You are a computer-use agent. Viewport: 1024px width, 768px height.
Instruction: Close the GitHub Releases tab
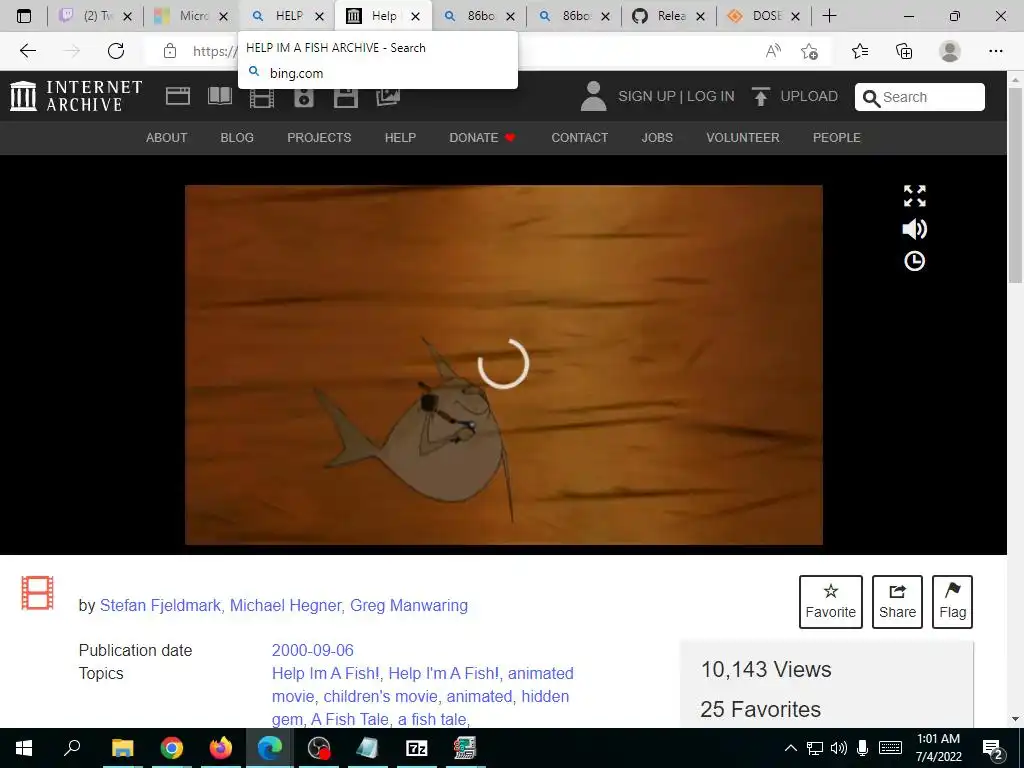pyautogui.click(x=700, y=16)
